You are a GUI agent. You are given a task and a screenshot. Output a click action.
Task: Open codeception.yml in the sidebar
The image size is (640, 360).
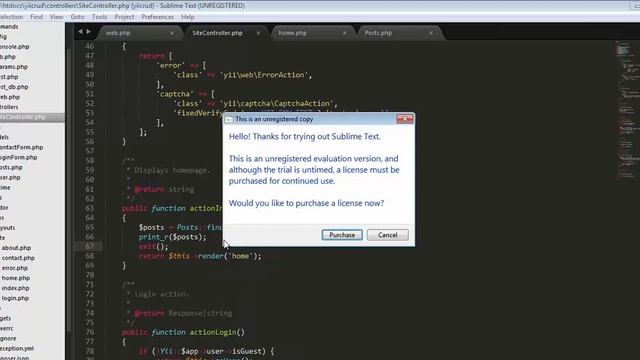[17, 349]
